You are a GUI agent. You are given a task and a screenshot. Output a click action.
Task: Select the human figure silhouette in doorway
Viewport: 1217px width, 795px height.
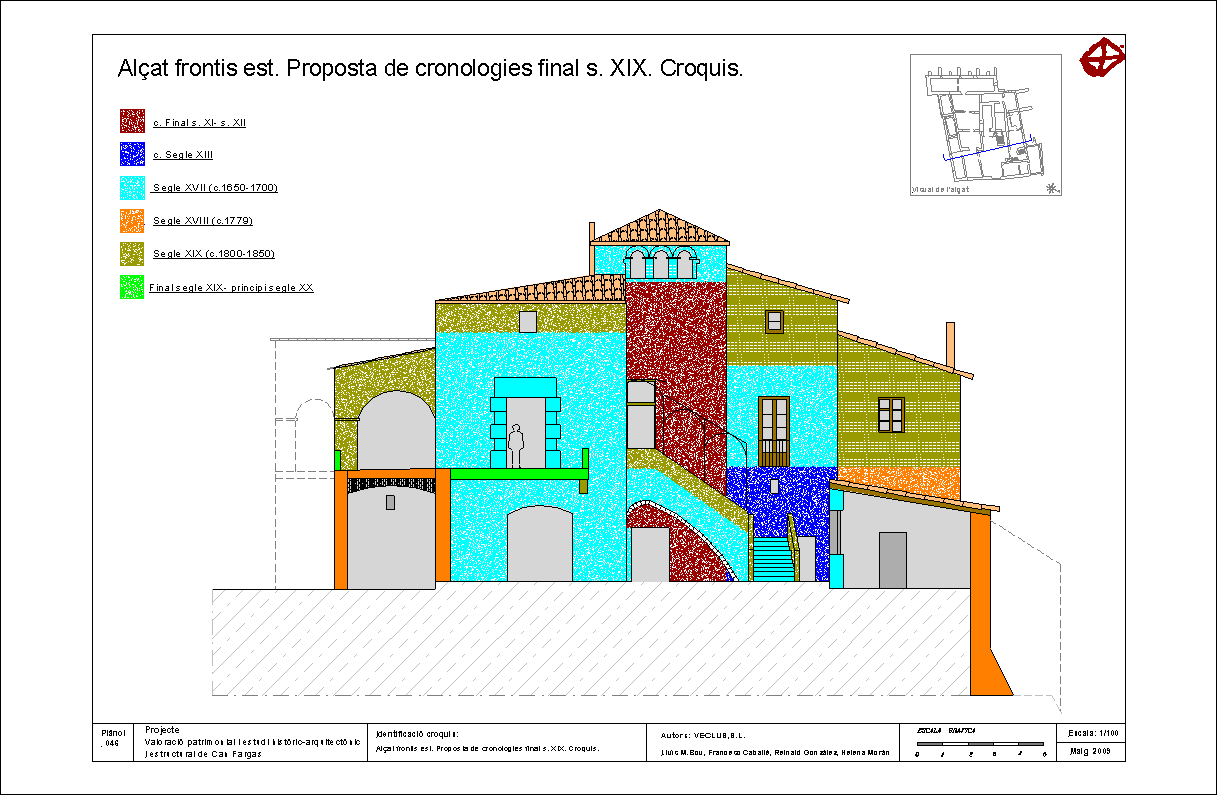(x=516, y=446)
